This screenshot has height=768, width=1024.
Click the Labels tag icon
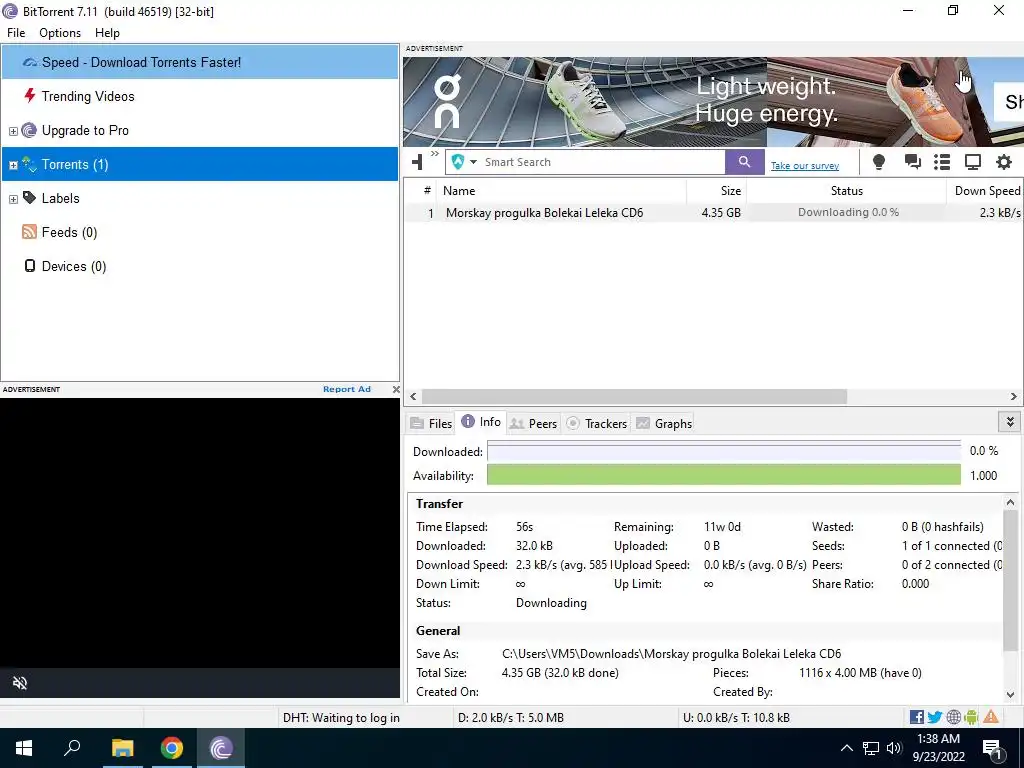tap(29, 197)
